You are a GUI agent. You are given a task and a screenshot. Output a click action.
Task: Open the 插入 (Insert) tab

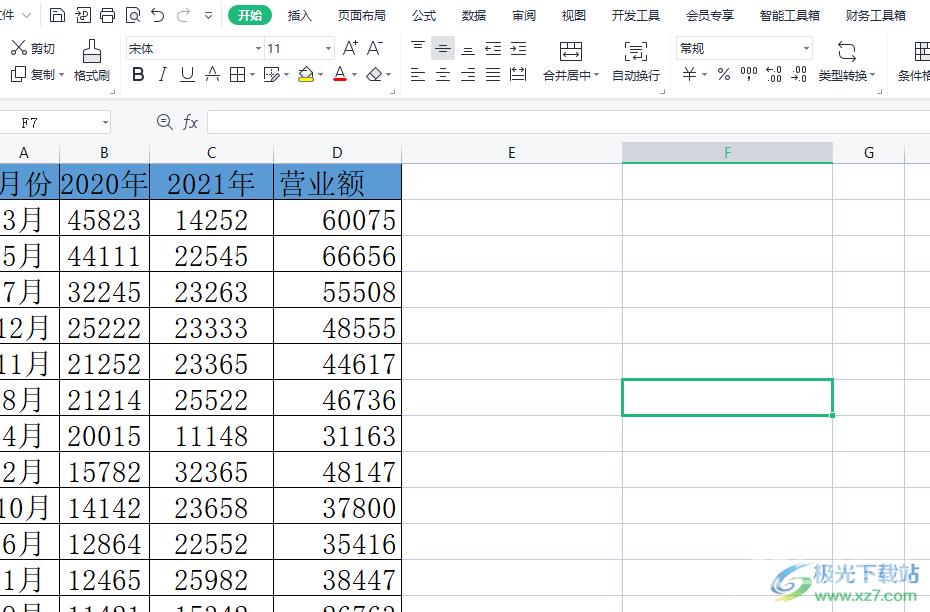pos(299,15)
